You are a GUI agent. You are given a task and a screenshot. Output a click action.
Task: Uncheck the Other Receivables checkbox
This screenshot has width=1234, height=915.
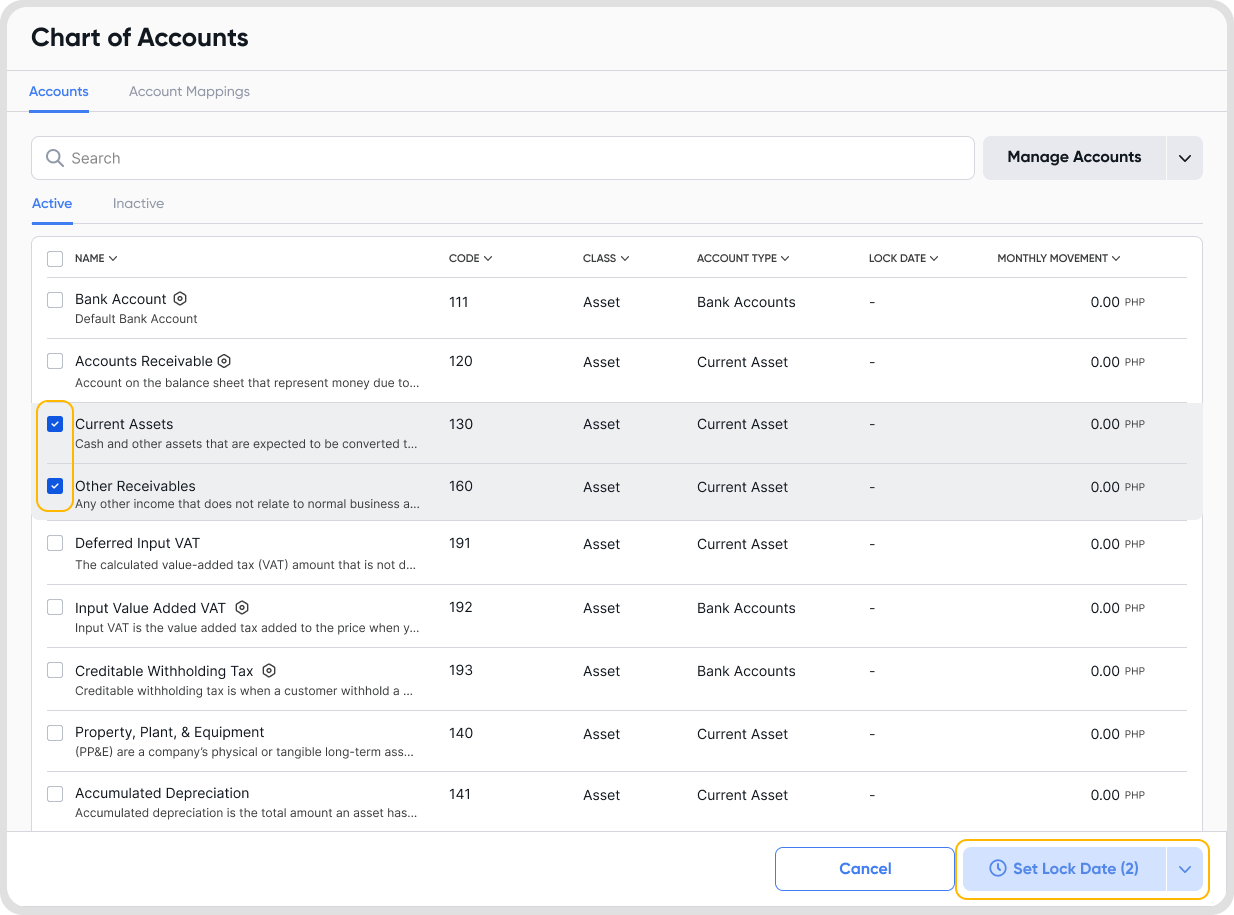[x=55, y=486]
